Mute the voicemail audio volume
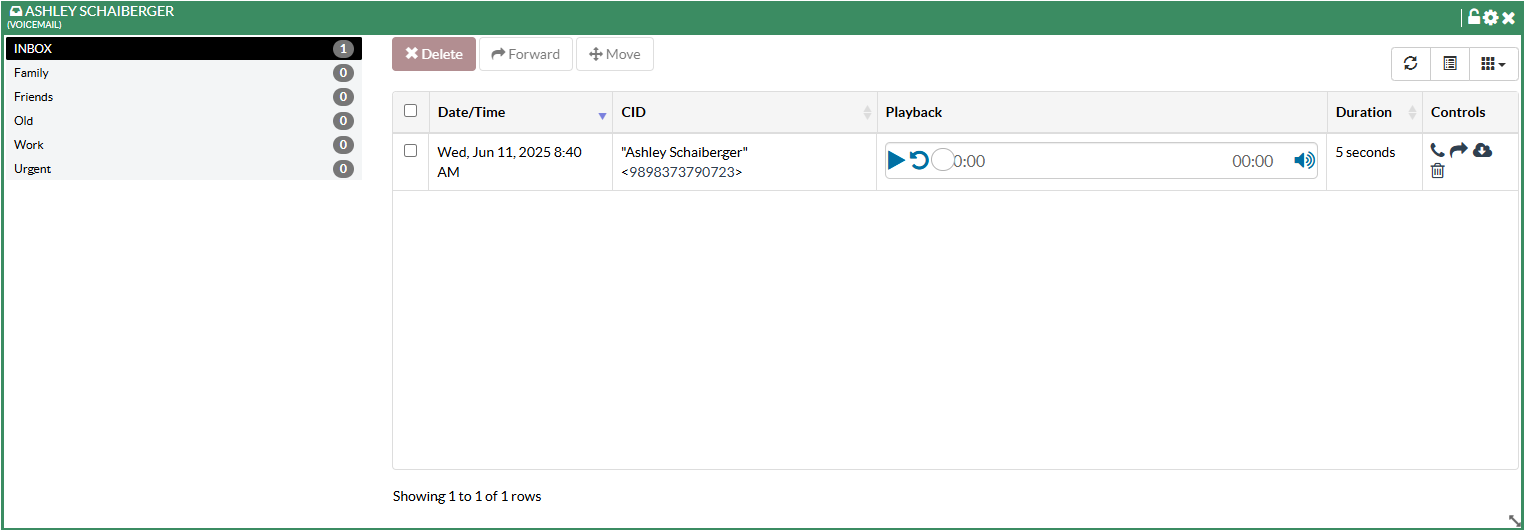 pos(1304,160)
